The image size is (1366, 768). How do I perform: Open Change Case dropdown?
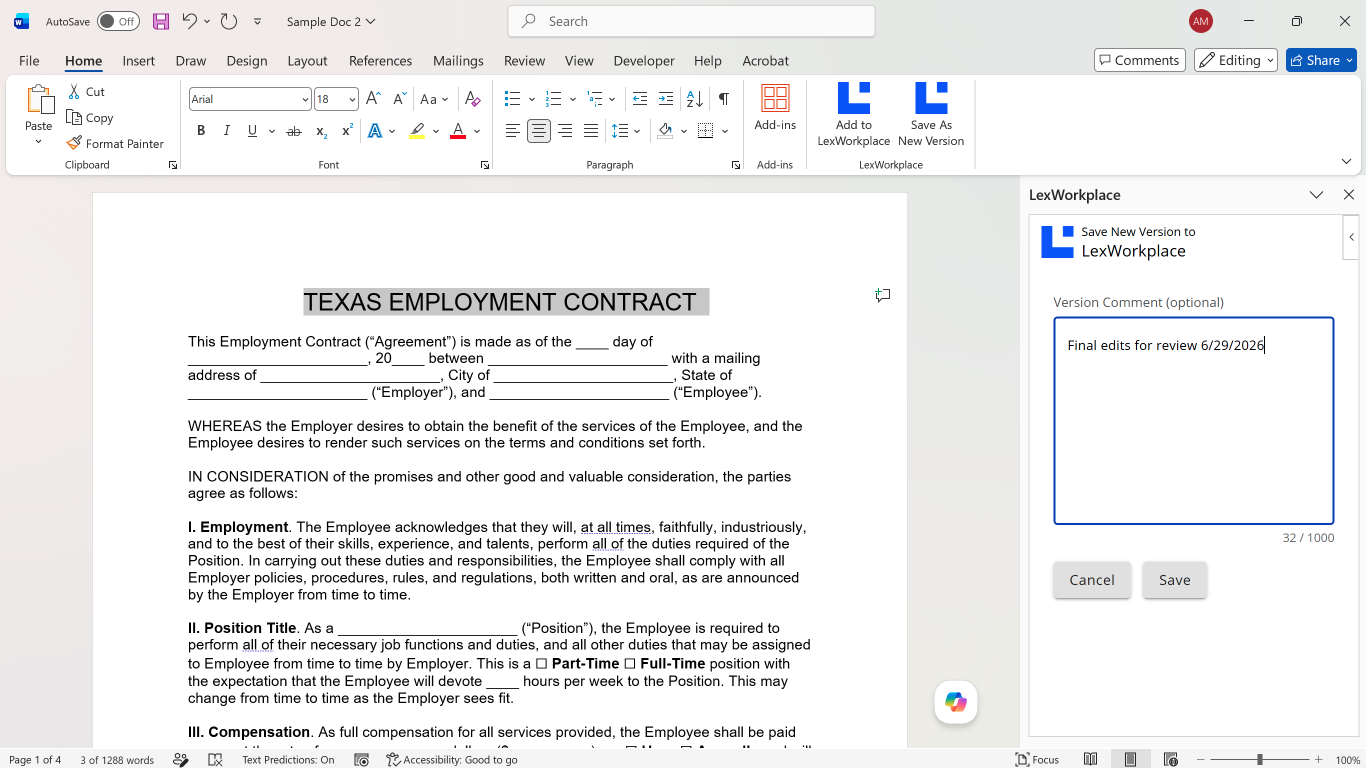coord(434,99)
